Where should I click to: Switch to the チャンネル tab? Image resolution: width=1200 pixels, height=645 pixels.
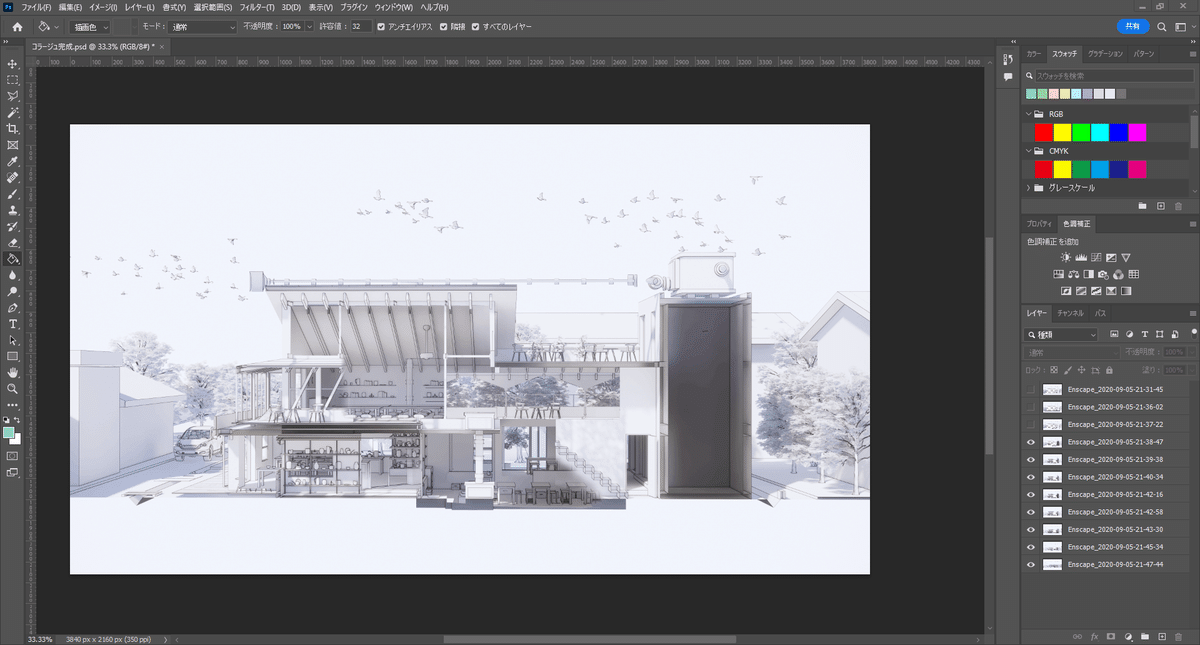[1070, 313]
